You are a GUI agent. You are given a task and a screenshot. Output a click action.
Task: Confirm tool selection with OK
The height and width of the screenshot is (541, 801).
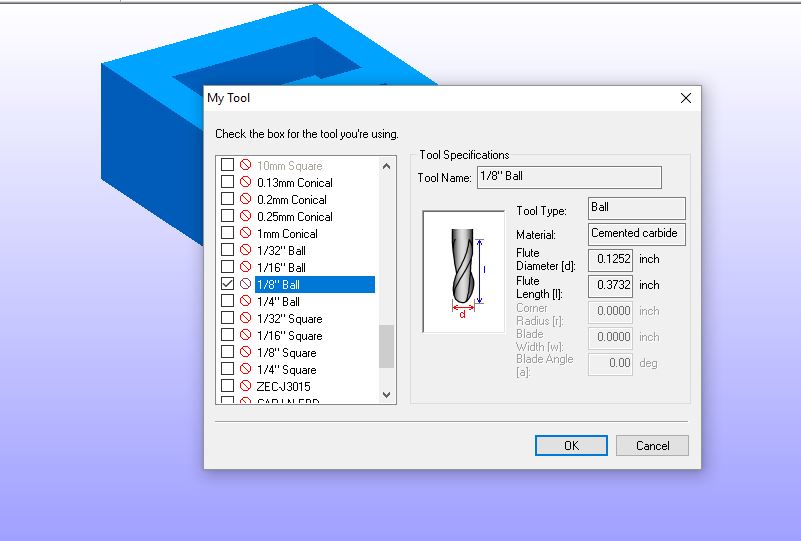tap(571, 445)
